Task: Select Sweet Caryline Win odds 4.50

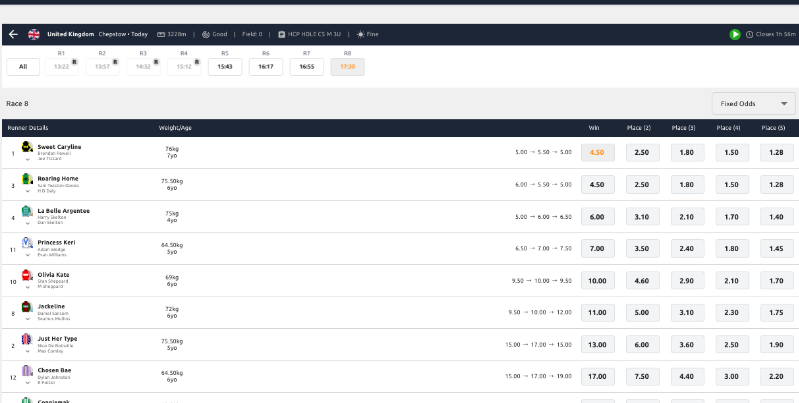Action: pyautogui.click(x=597, y=152)
